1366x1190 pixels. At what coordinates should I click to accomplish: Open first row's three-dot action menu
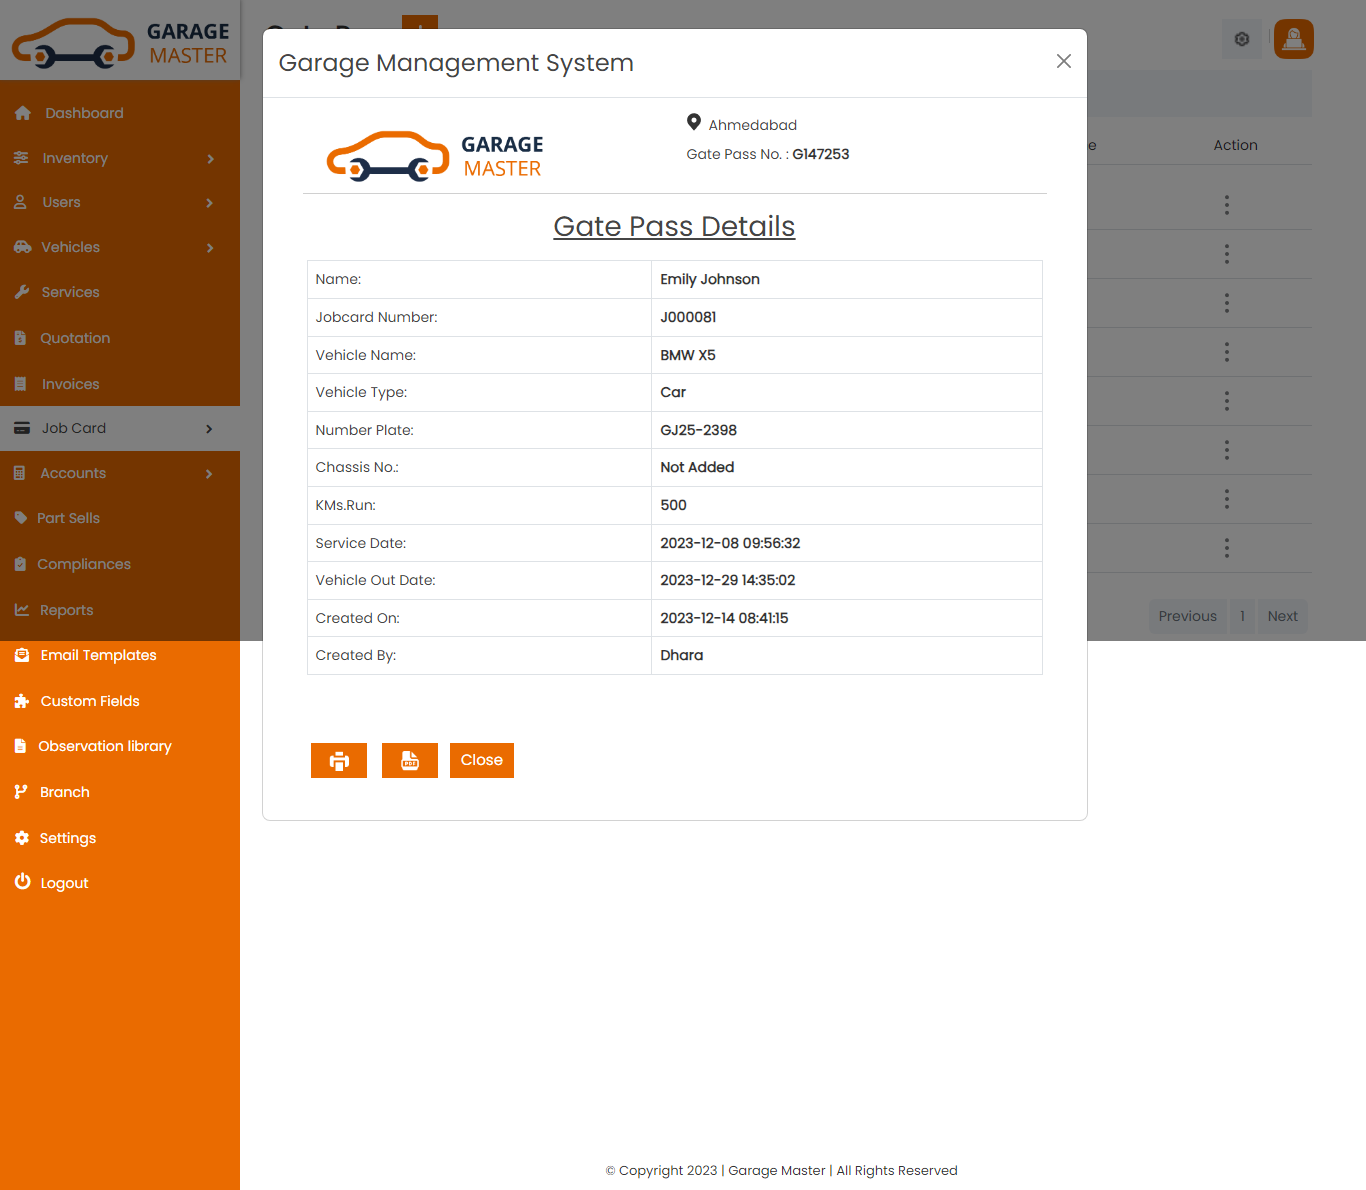click(x=1226, y=205)
